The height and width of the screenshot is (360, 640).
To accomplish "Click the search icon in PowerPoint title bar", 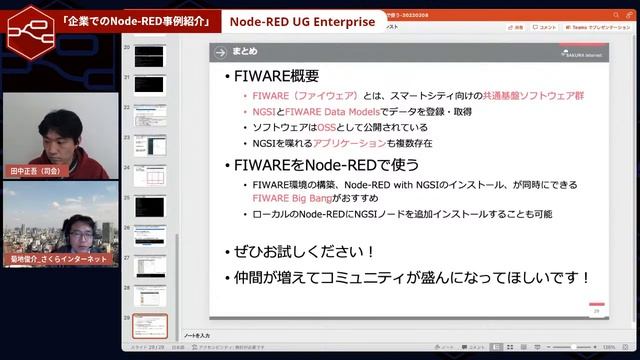I will [616, 15].
